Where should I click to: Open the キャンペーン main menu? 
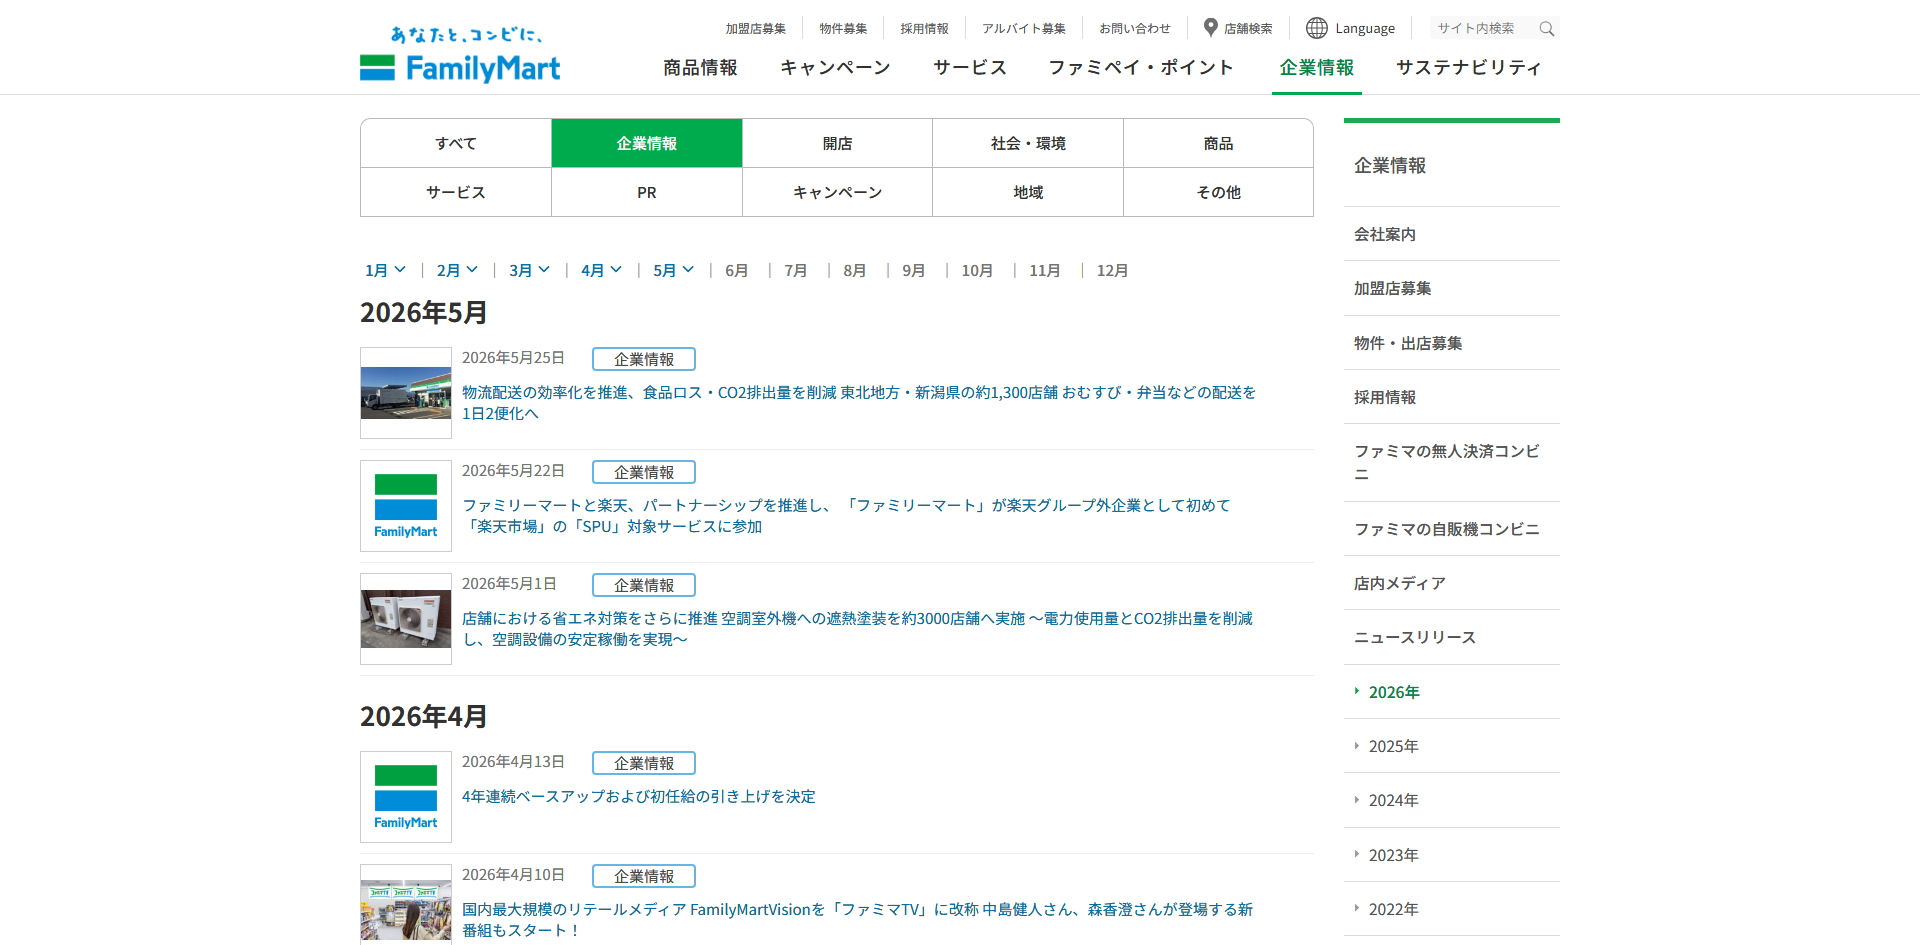coord(835,67)
